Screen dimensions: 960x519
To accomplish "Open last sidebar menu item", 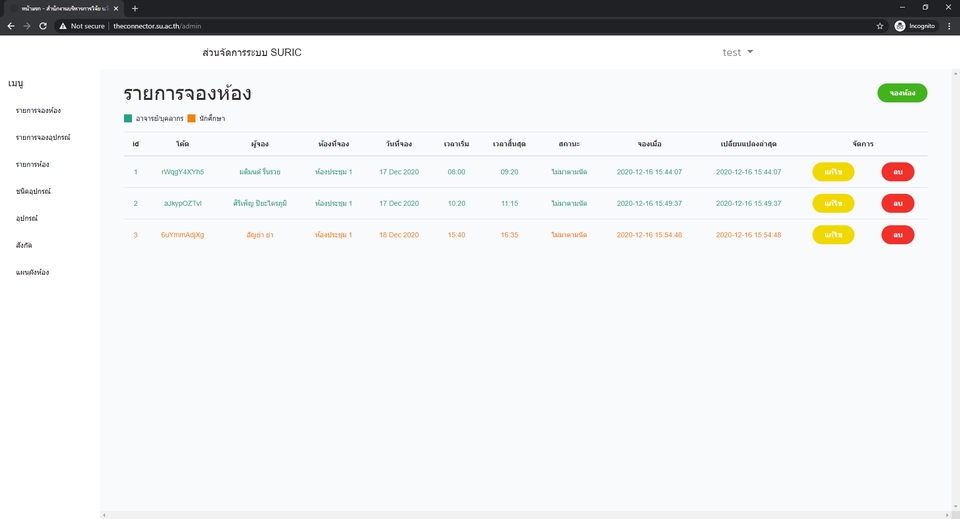I will tap(32, 272).
